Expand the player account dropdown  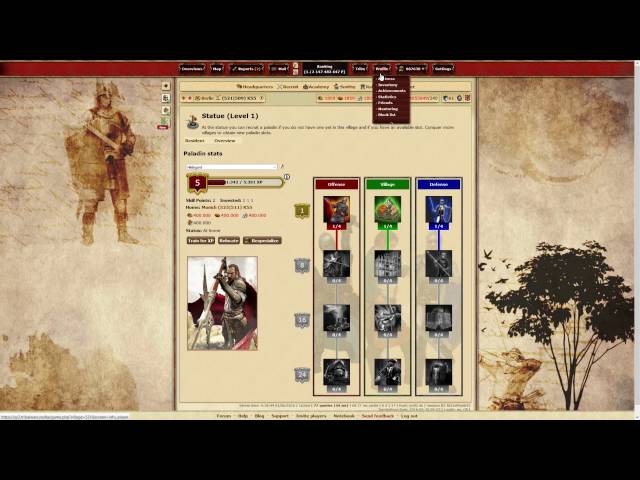coord(411,69)
